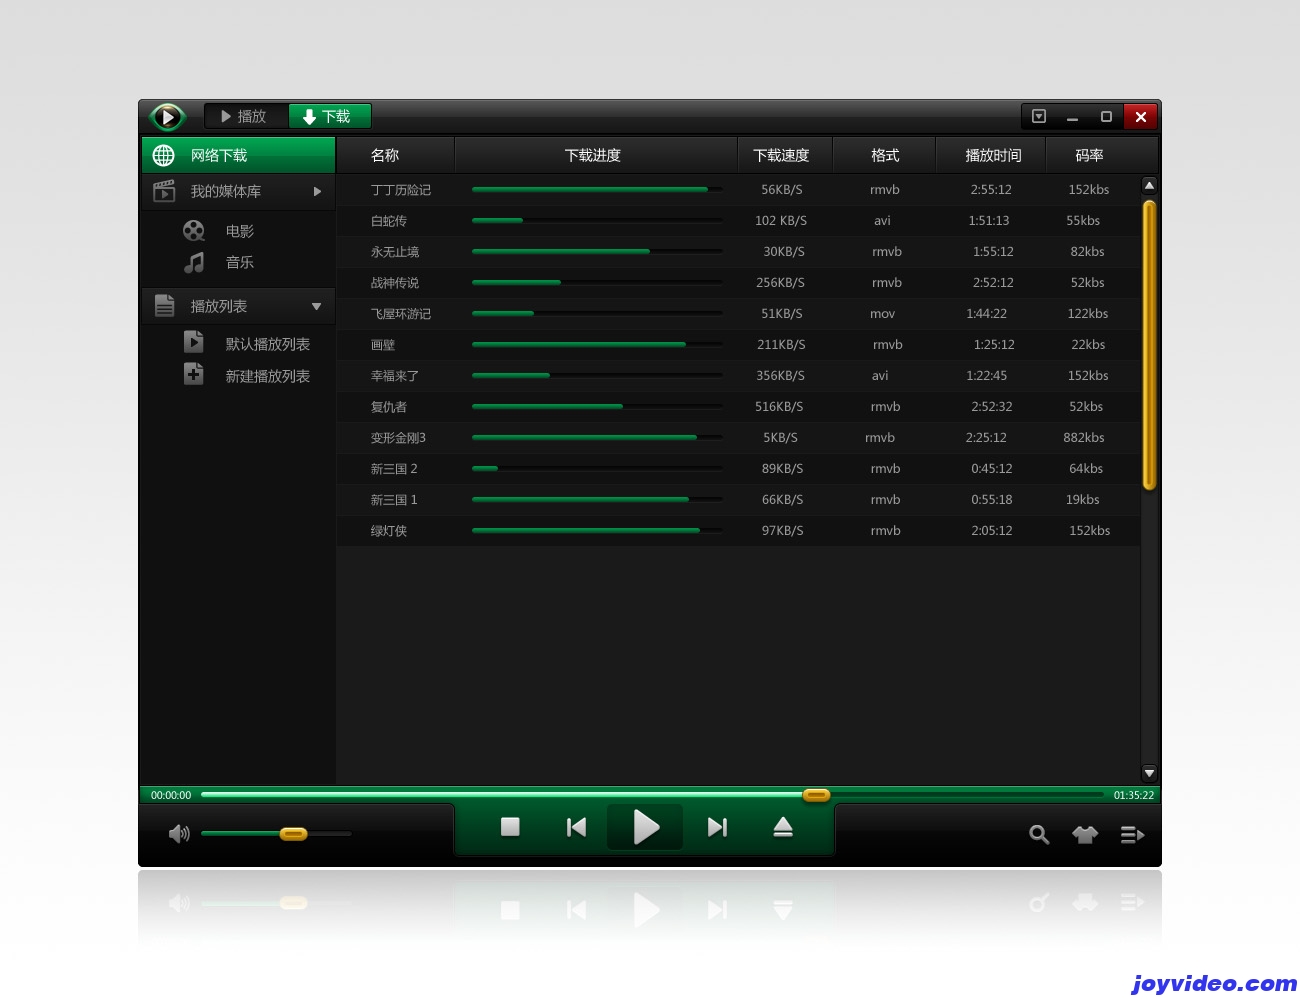Click the volume slider handle
This screenshot has height=1000, width=1300.
293,833
